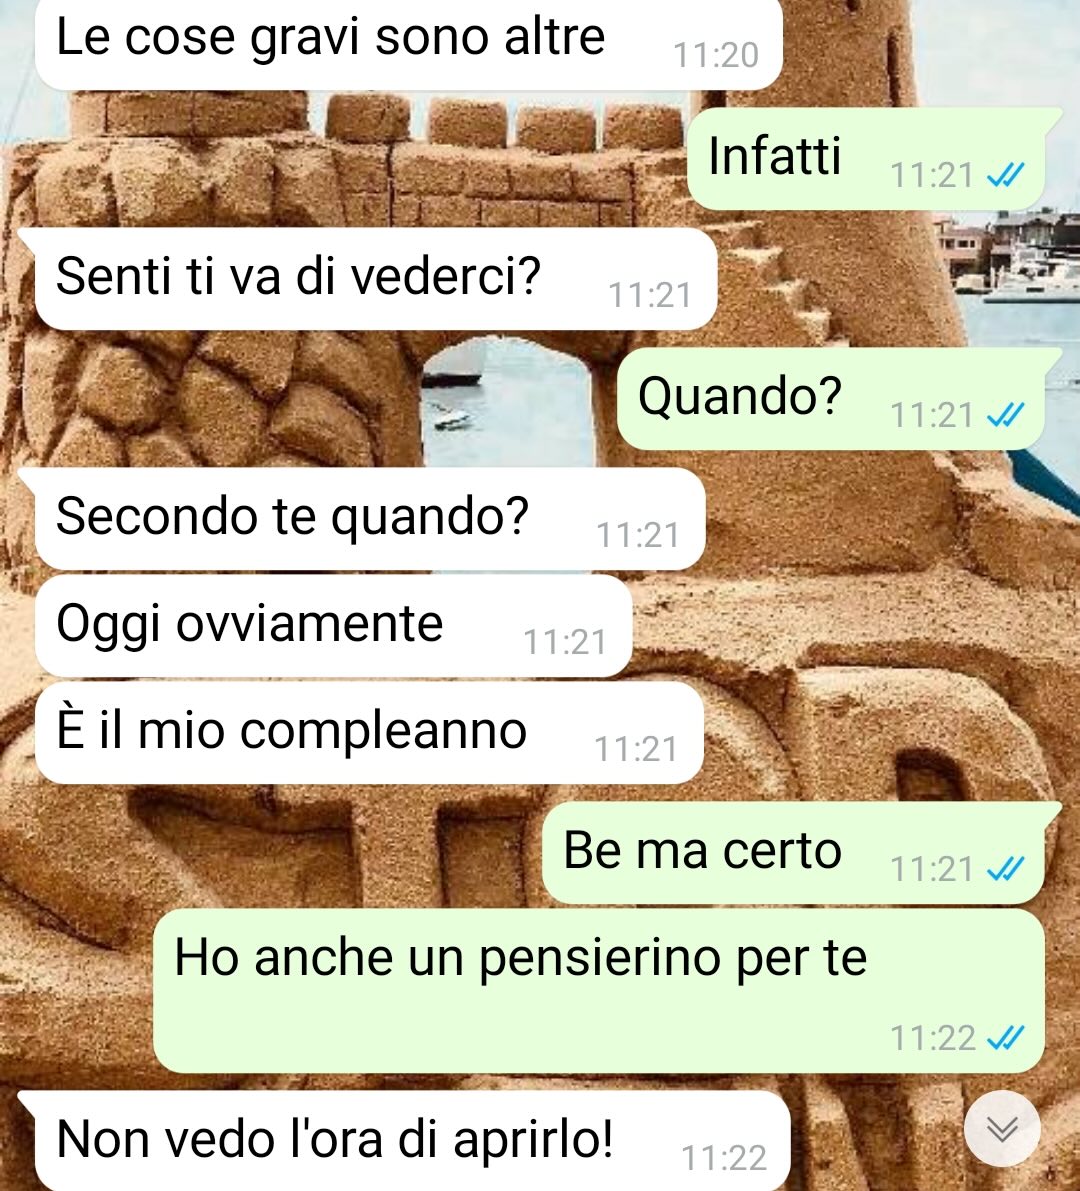This screenshot has width=1080, height=1191.
Task: Tap read ticks on "Ho anche un pensierino"
Action: [1006, 1038]
